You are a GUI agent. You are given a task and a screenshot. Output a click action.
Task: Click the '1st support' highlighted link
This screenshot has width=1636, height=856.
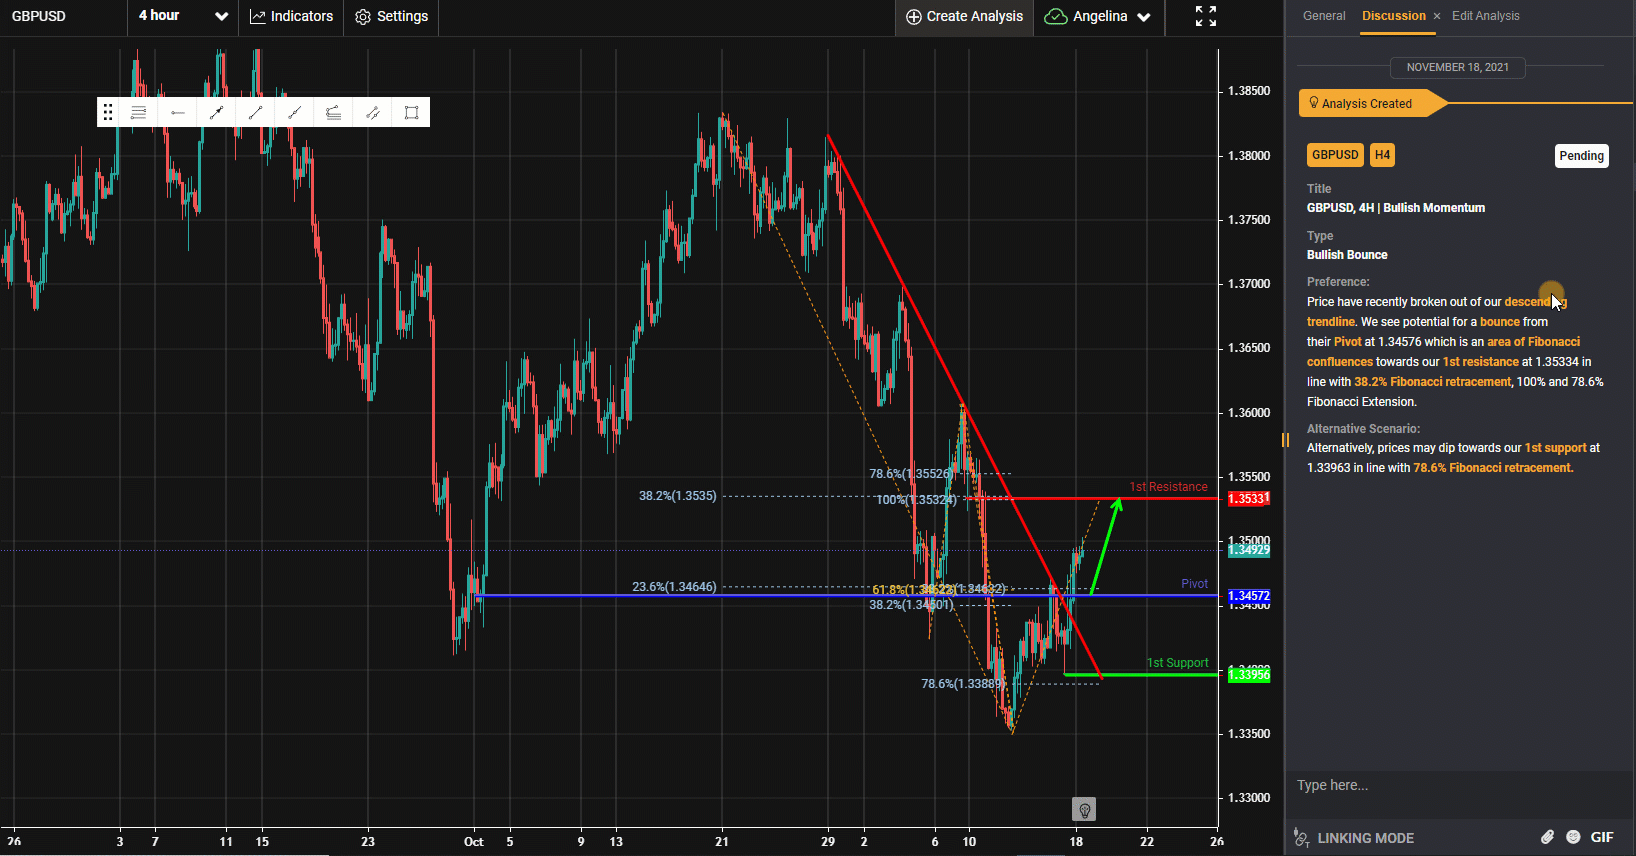coord(1555,448)
